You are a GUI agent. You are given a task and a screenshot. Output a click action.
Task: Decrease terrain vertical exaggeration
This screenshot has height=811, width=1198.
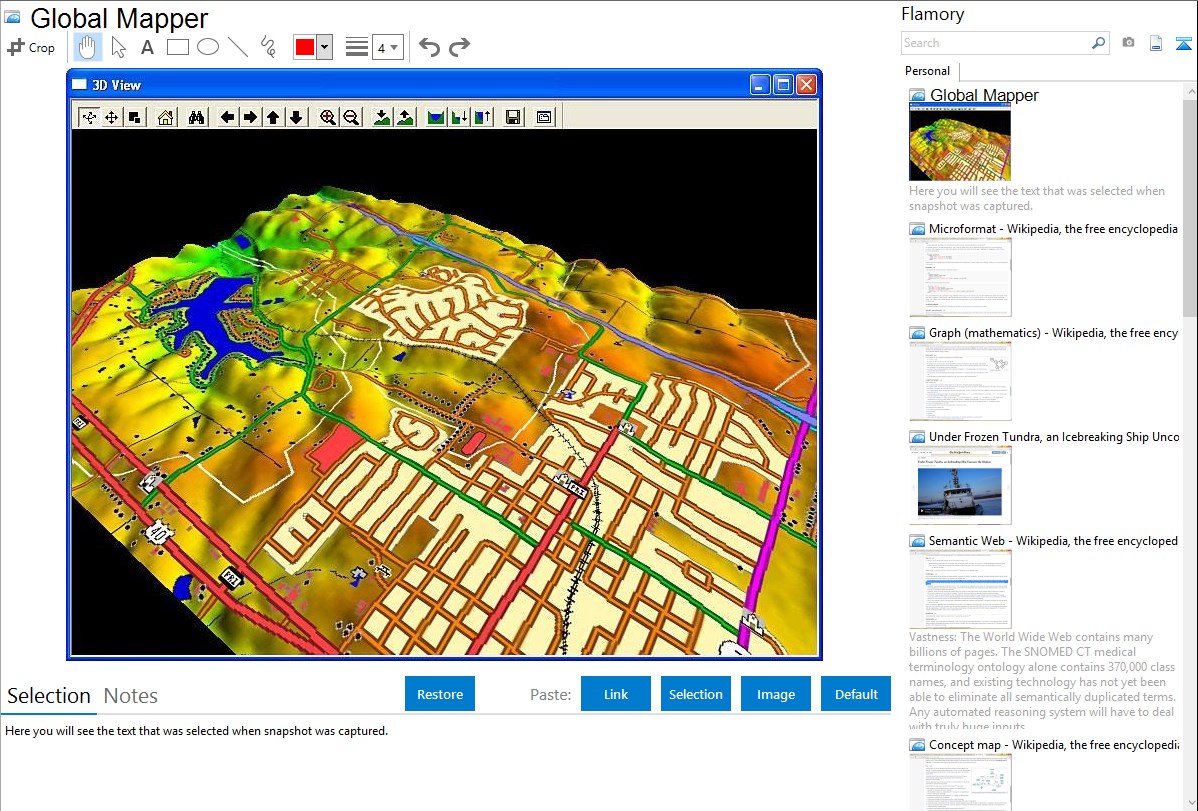[382, 117]
